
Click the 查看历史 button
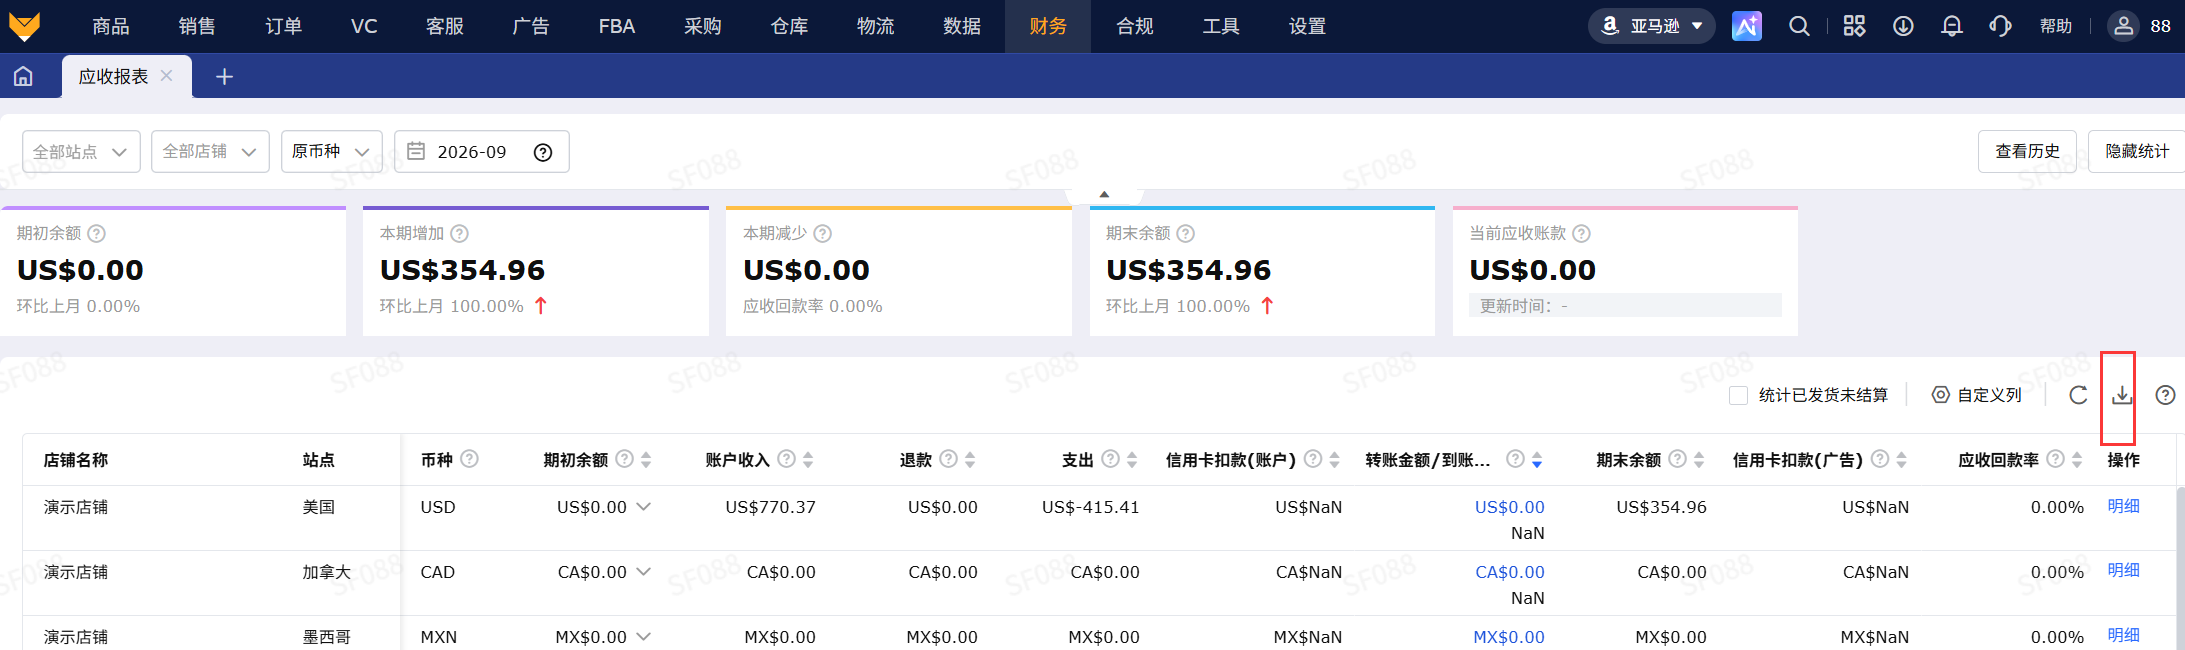pyautogui.click(x=2027, y=151)
